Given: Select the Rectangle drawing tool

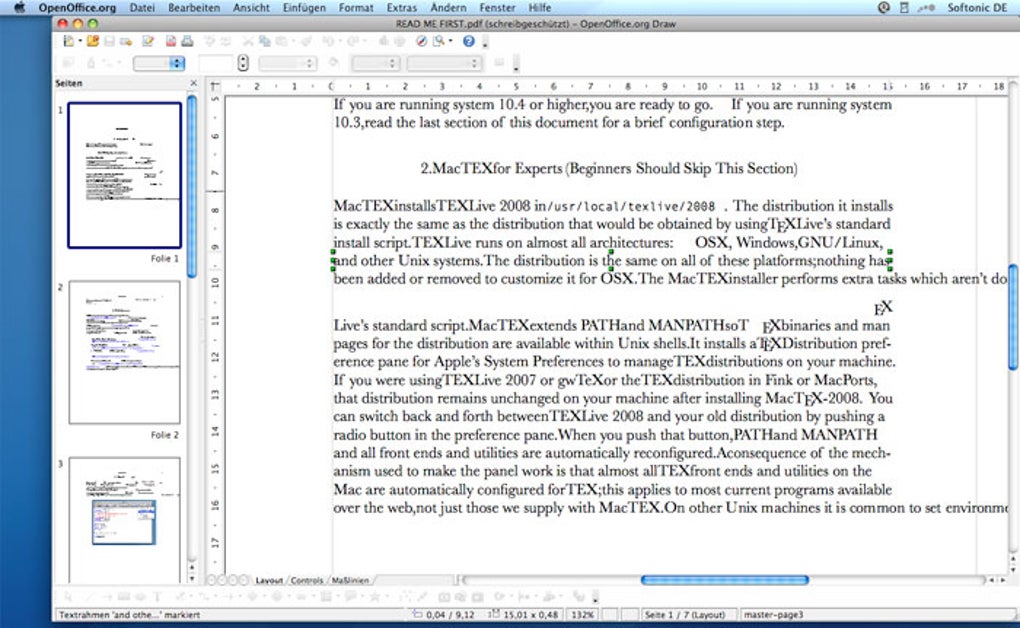Looking at the screenshot, I should pos(124,596).
